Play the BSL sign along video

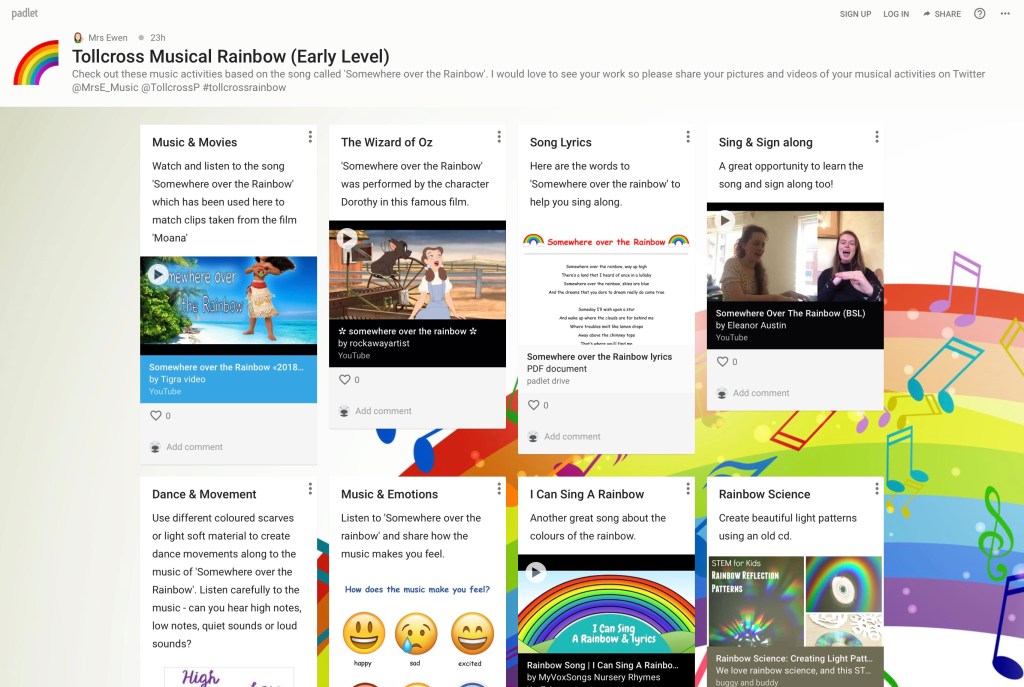click(x=725, y=220)
